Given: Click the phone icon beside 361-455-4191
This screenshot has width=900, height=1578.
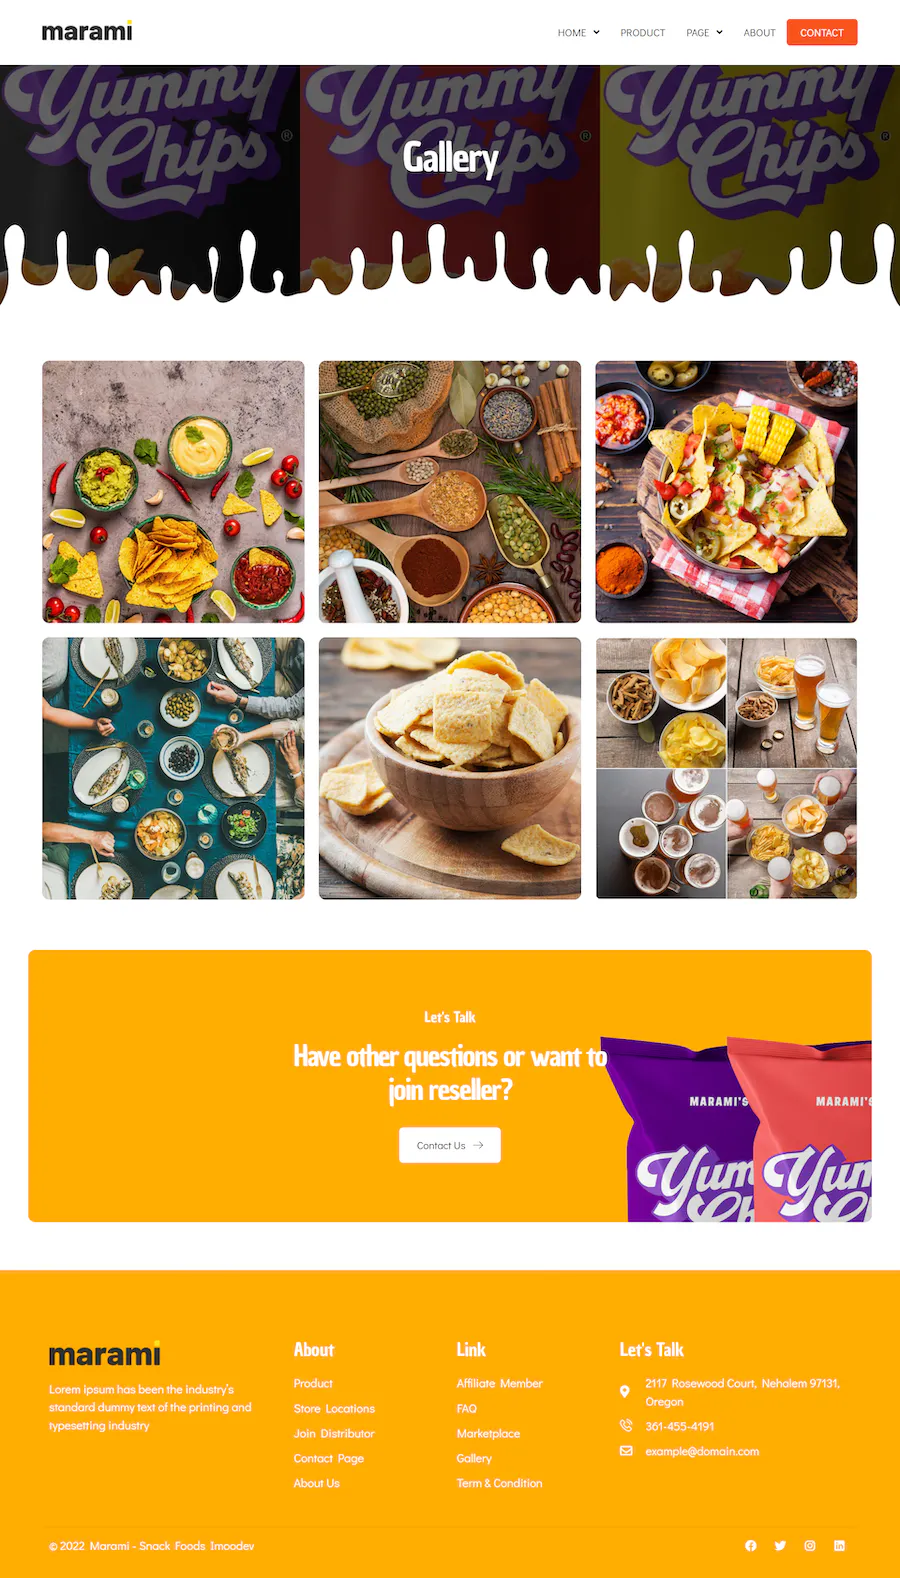Looking at the screenshot, I should (626, 1426).
